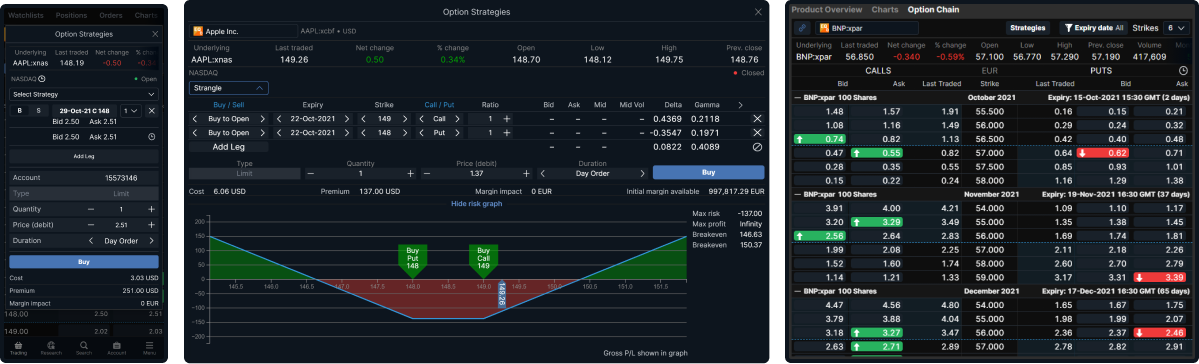This screenshot has width=1199, height=364.
Task: Open the Select Strategy dropdown
Action: click(x=84, y=94)
